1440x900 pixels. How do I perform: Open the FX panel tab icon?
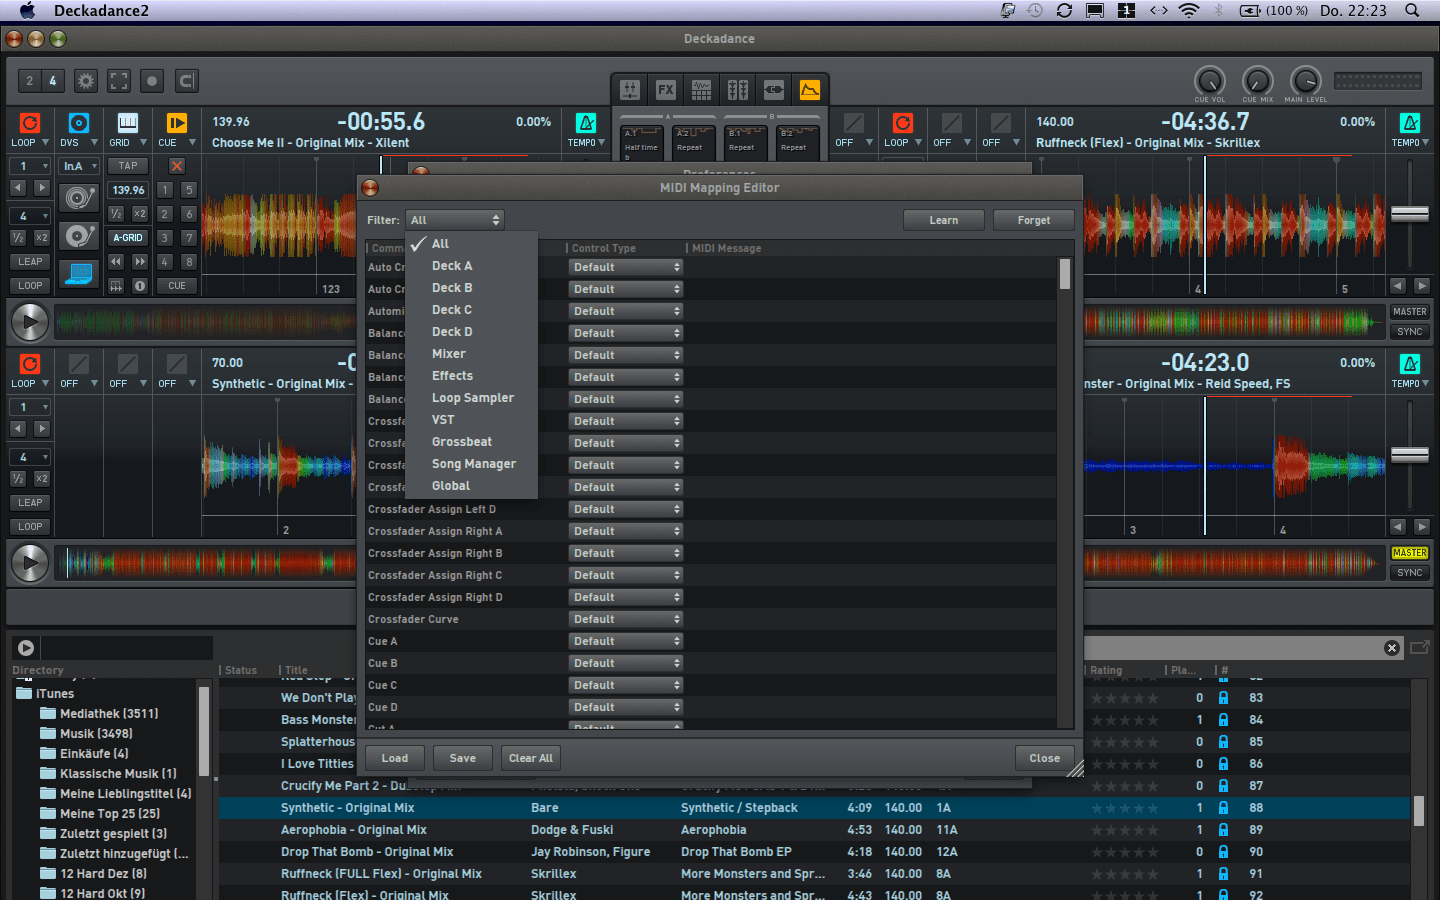(x=666, y=90)
